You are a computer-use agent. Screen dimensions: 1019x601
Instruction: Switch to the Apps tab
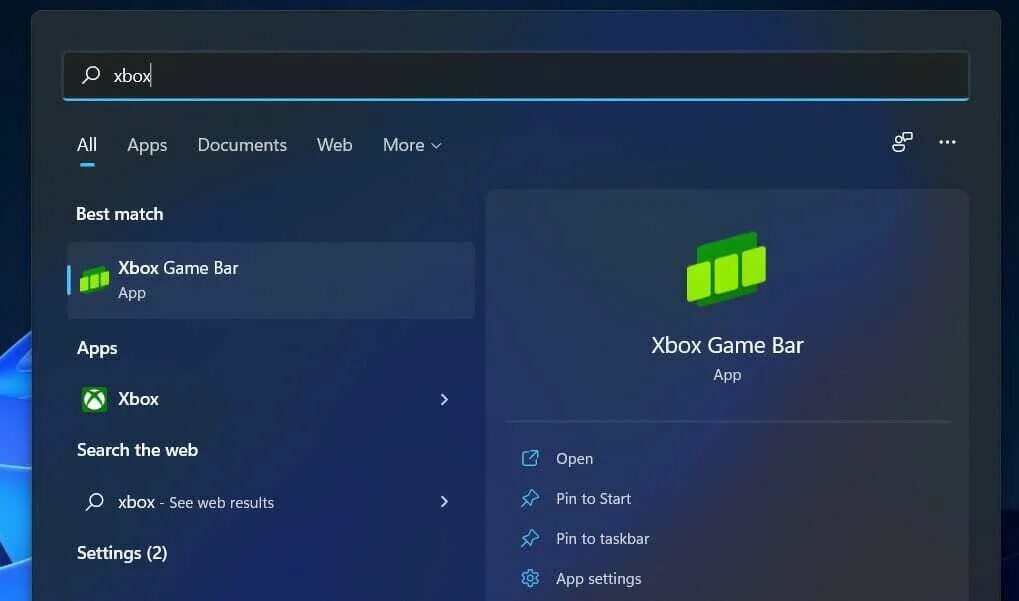click(147, 145)
